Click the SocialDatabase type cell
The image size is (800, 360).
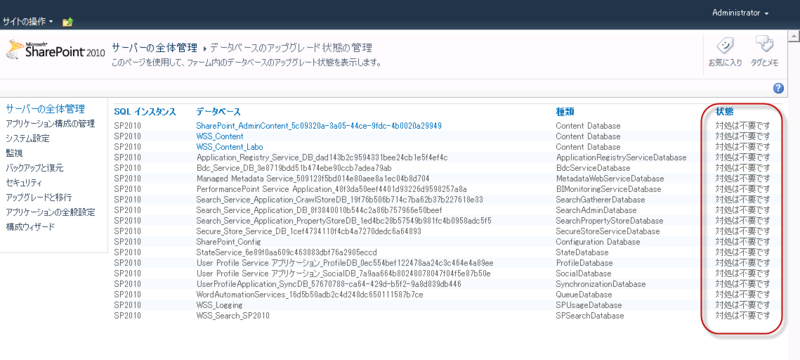(583, 273)
